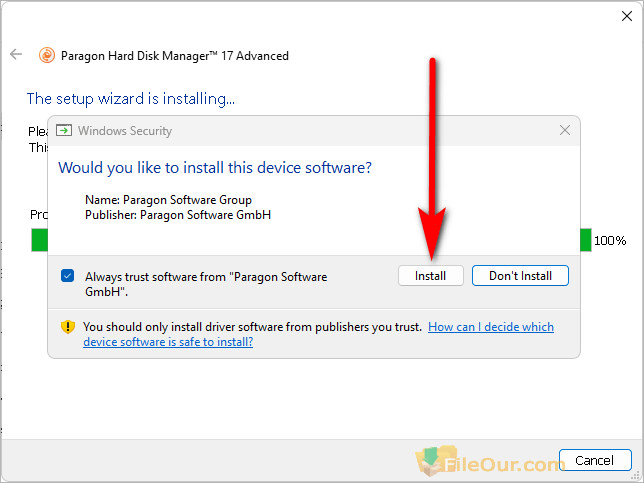This screenshot has height=483, width=644.
Task: Go back with the wizard's back arrow
Action: (16, 54)
